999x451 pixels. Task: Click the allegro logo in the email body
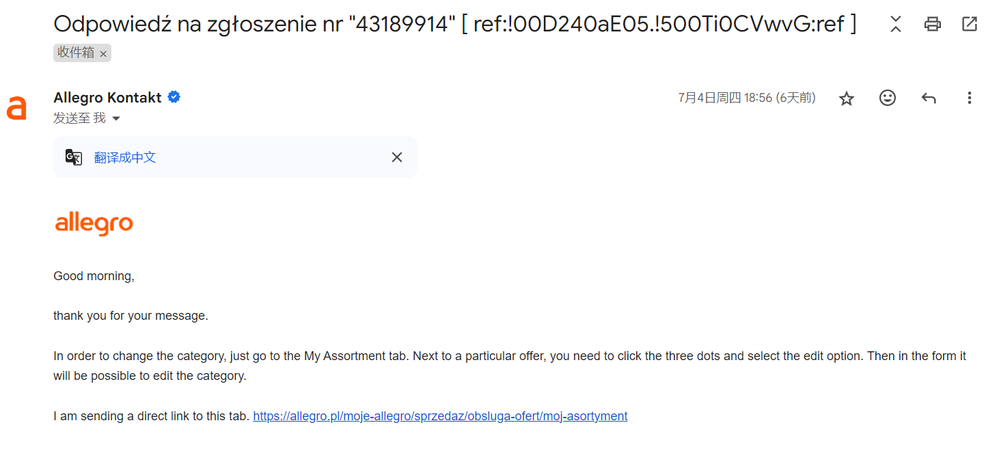coord(94,225)
